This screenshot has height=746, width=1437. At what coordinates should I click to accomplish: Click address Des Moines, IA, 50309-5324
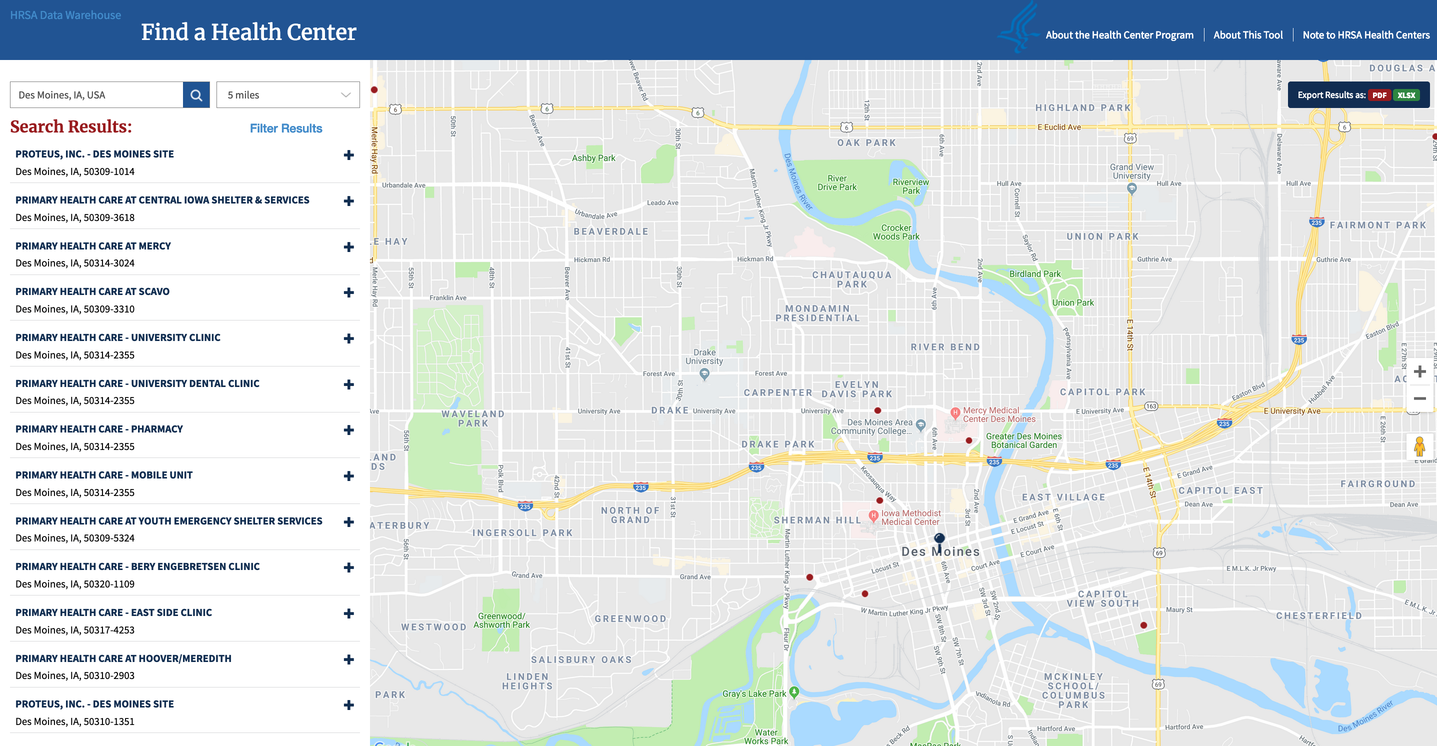tap(75, 538)
